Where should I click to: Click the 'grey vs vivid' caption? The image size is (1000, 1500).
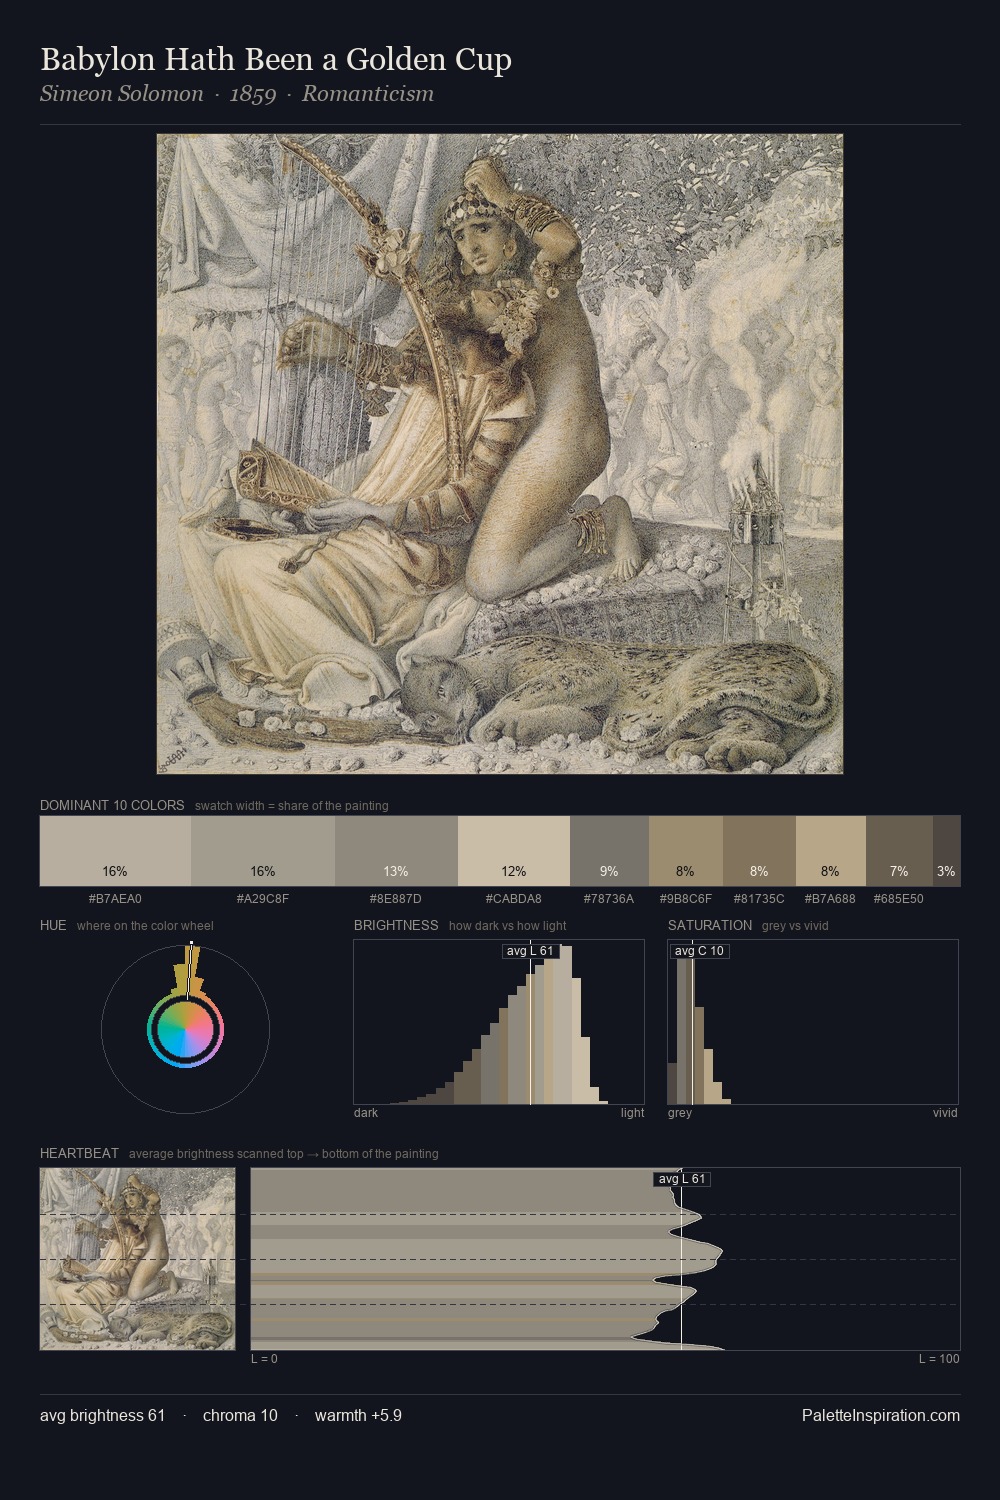795,926
